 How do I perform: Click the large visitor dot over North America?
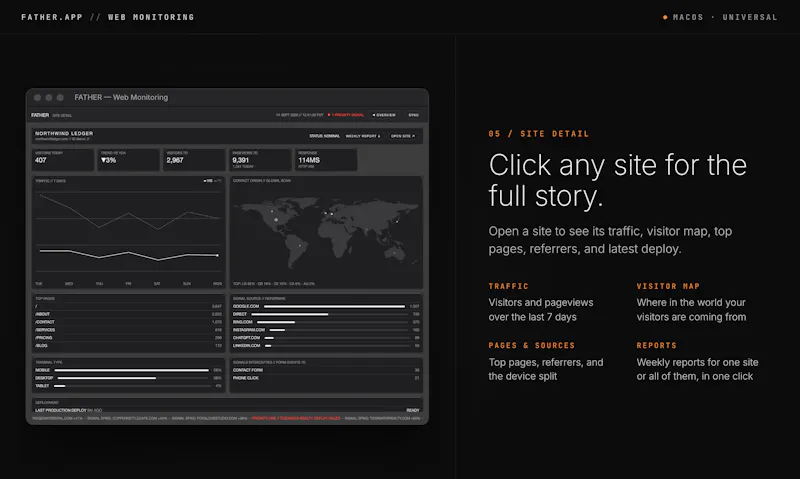[x=276, y=220]
